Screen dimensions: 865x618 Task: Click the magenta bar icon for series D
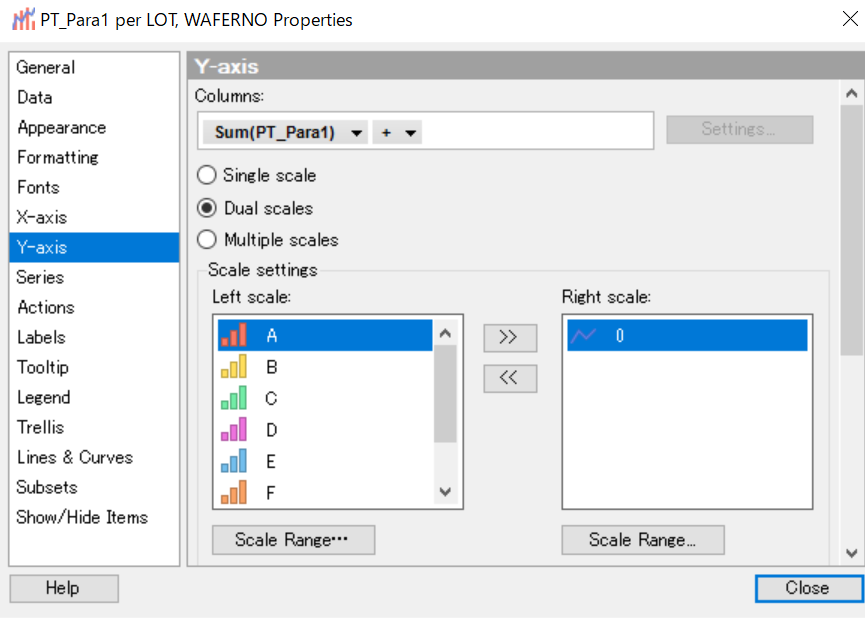pyautogui.click(x=233, y=430)
